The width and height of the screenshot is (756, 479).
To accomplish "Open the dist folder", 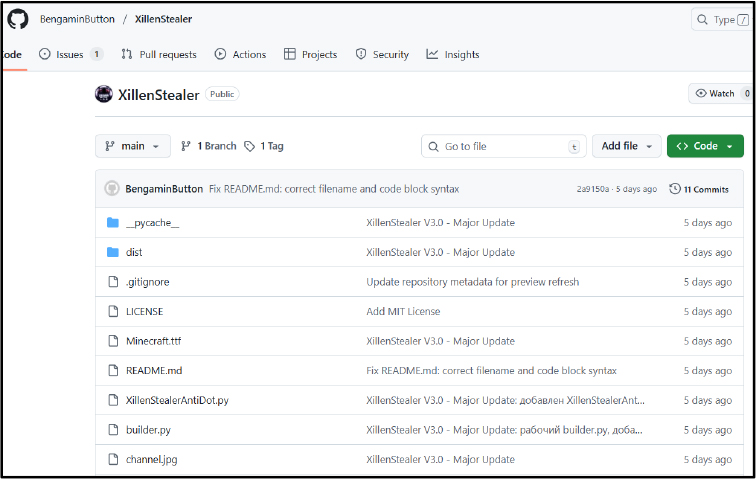I will [x=134, y=252].
